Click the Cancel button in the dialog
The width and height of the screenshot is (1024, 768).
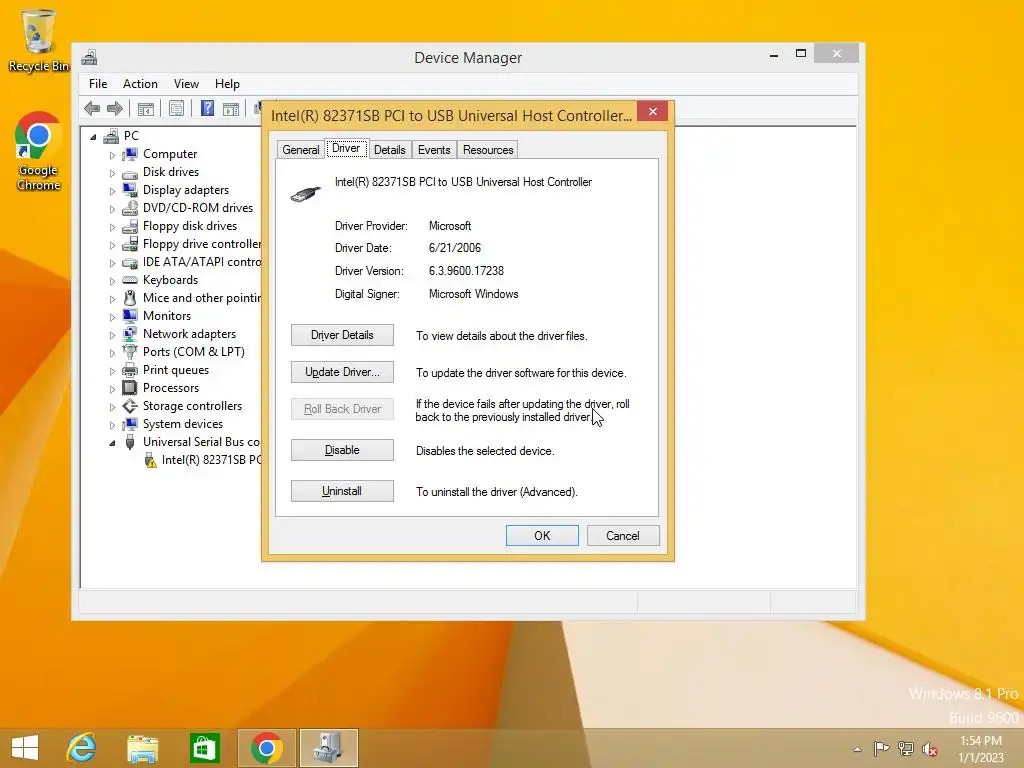(x=623, y=536)
